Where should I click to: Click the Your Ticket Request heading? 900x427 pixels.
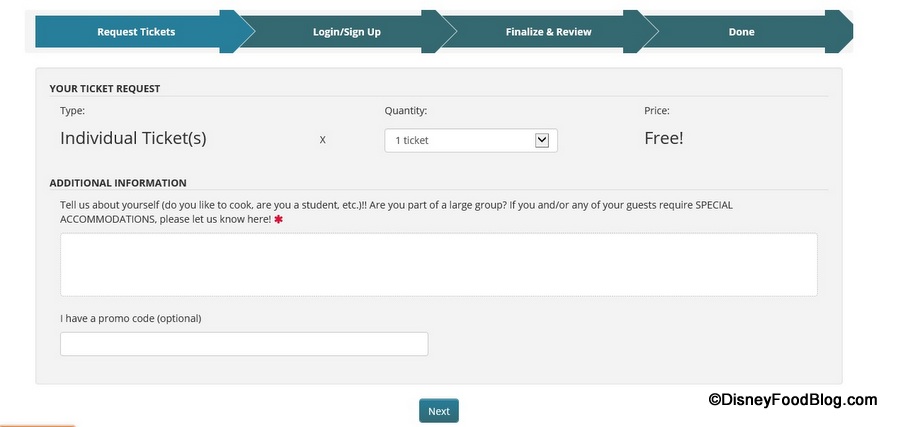(104, 88)
